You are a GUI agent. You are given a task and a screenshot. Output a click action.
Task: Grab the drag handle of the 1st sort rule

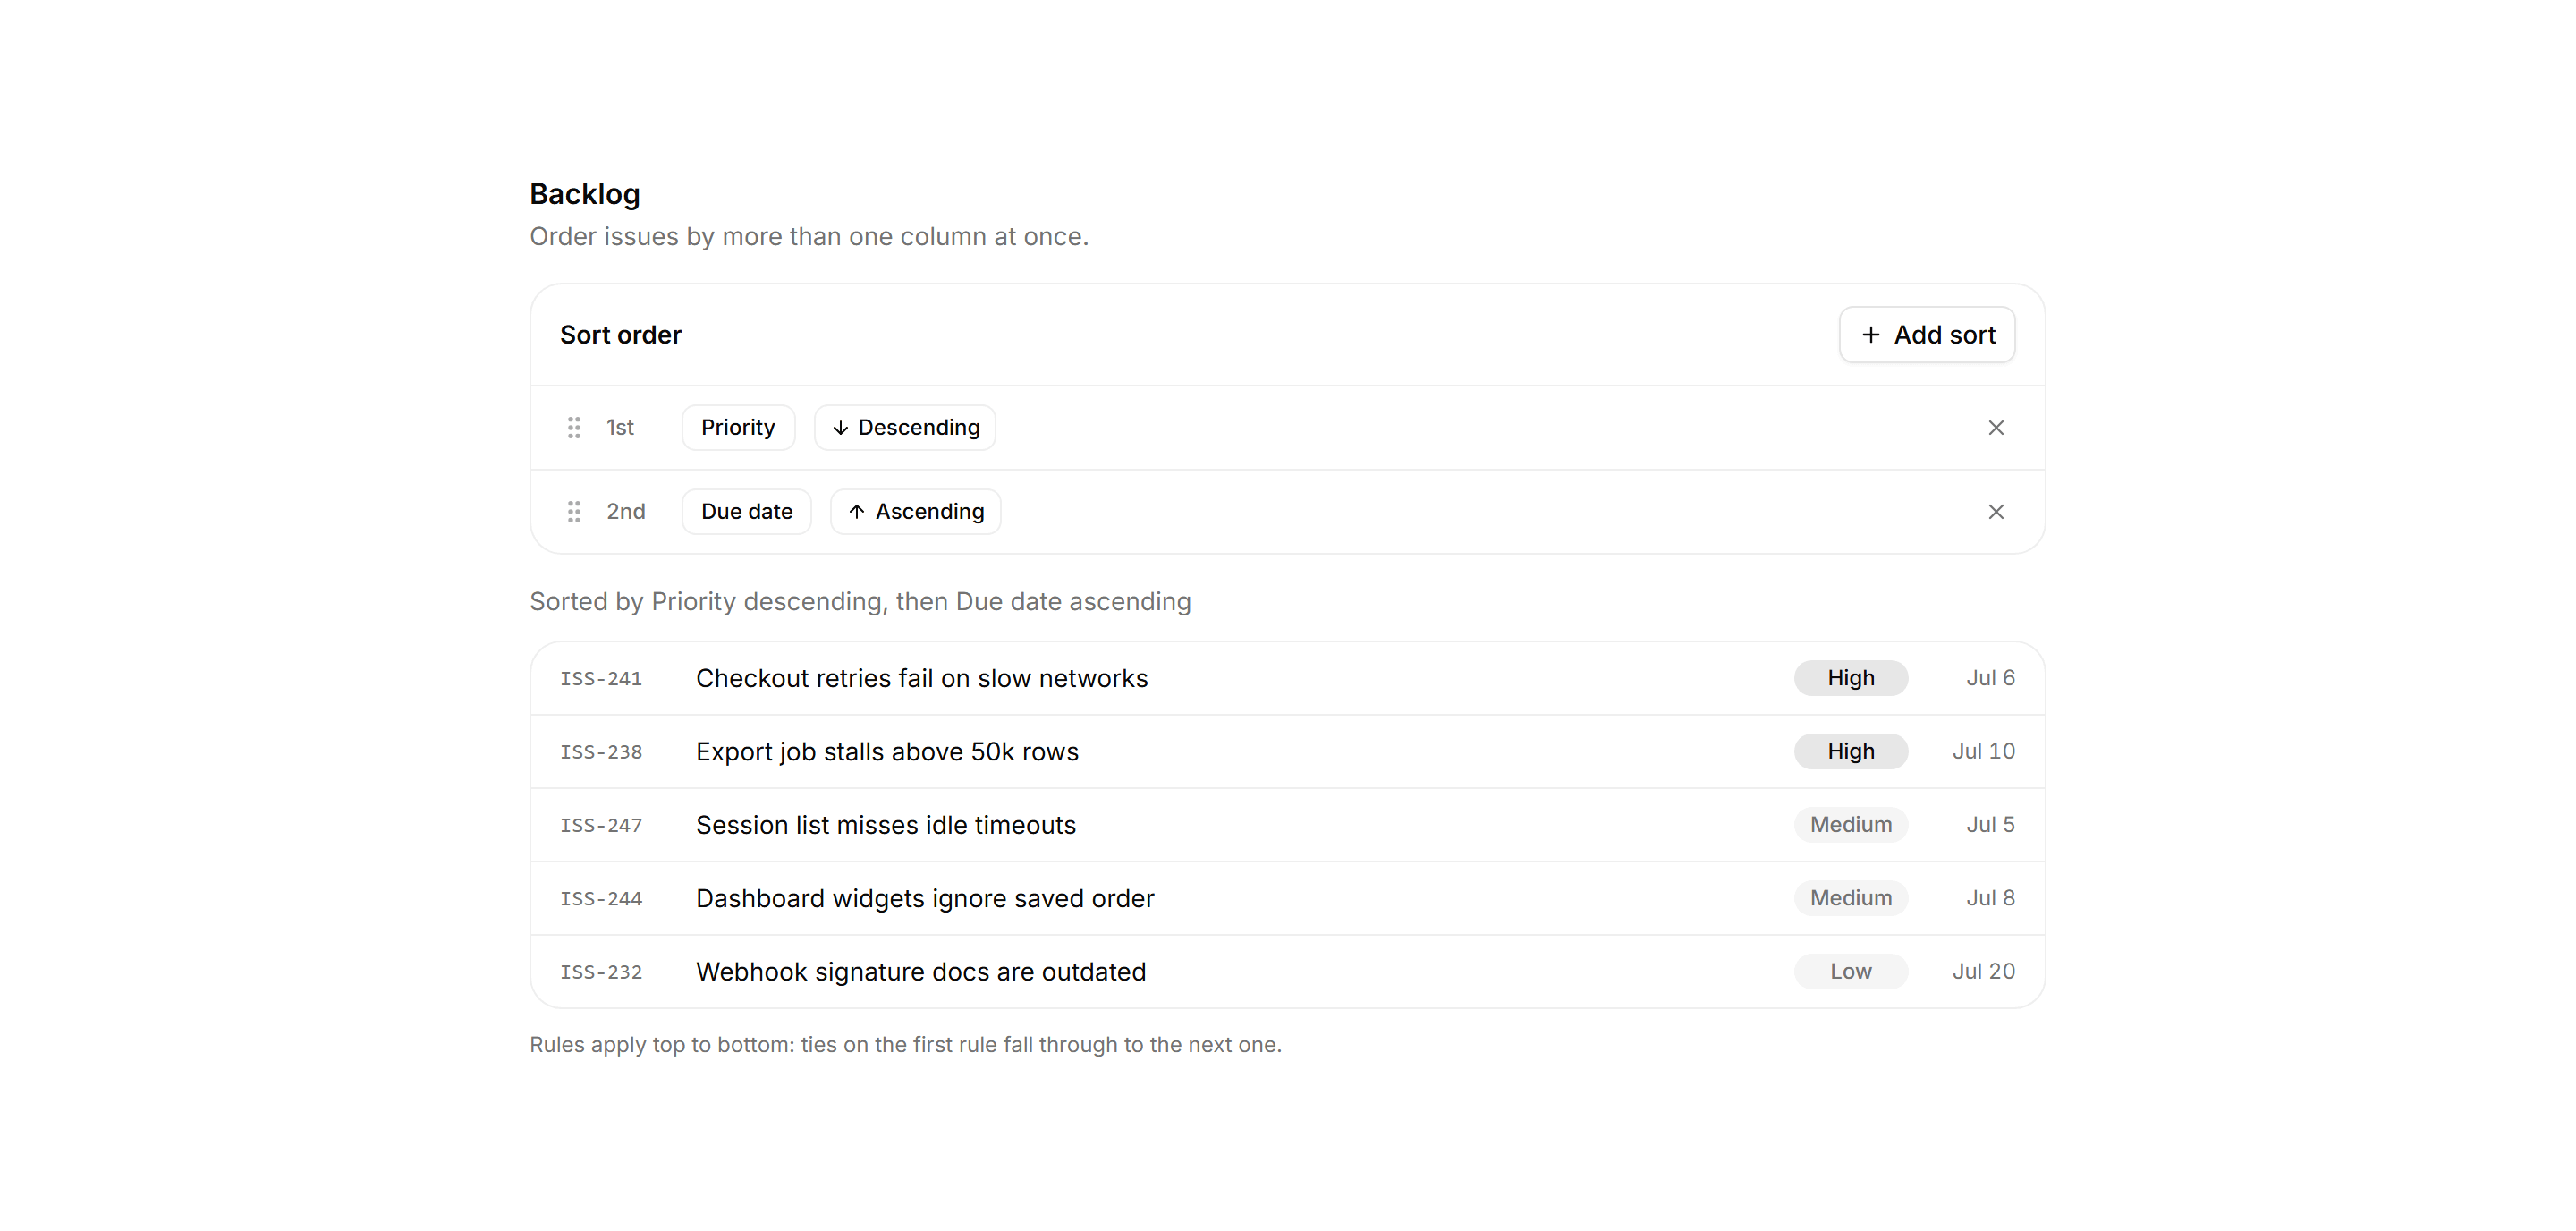[574, 428]
